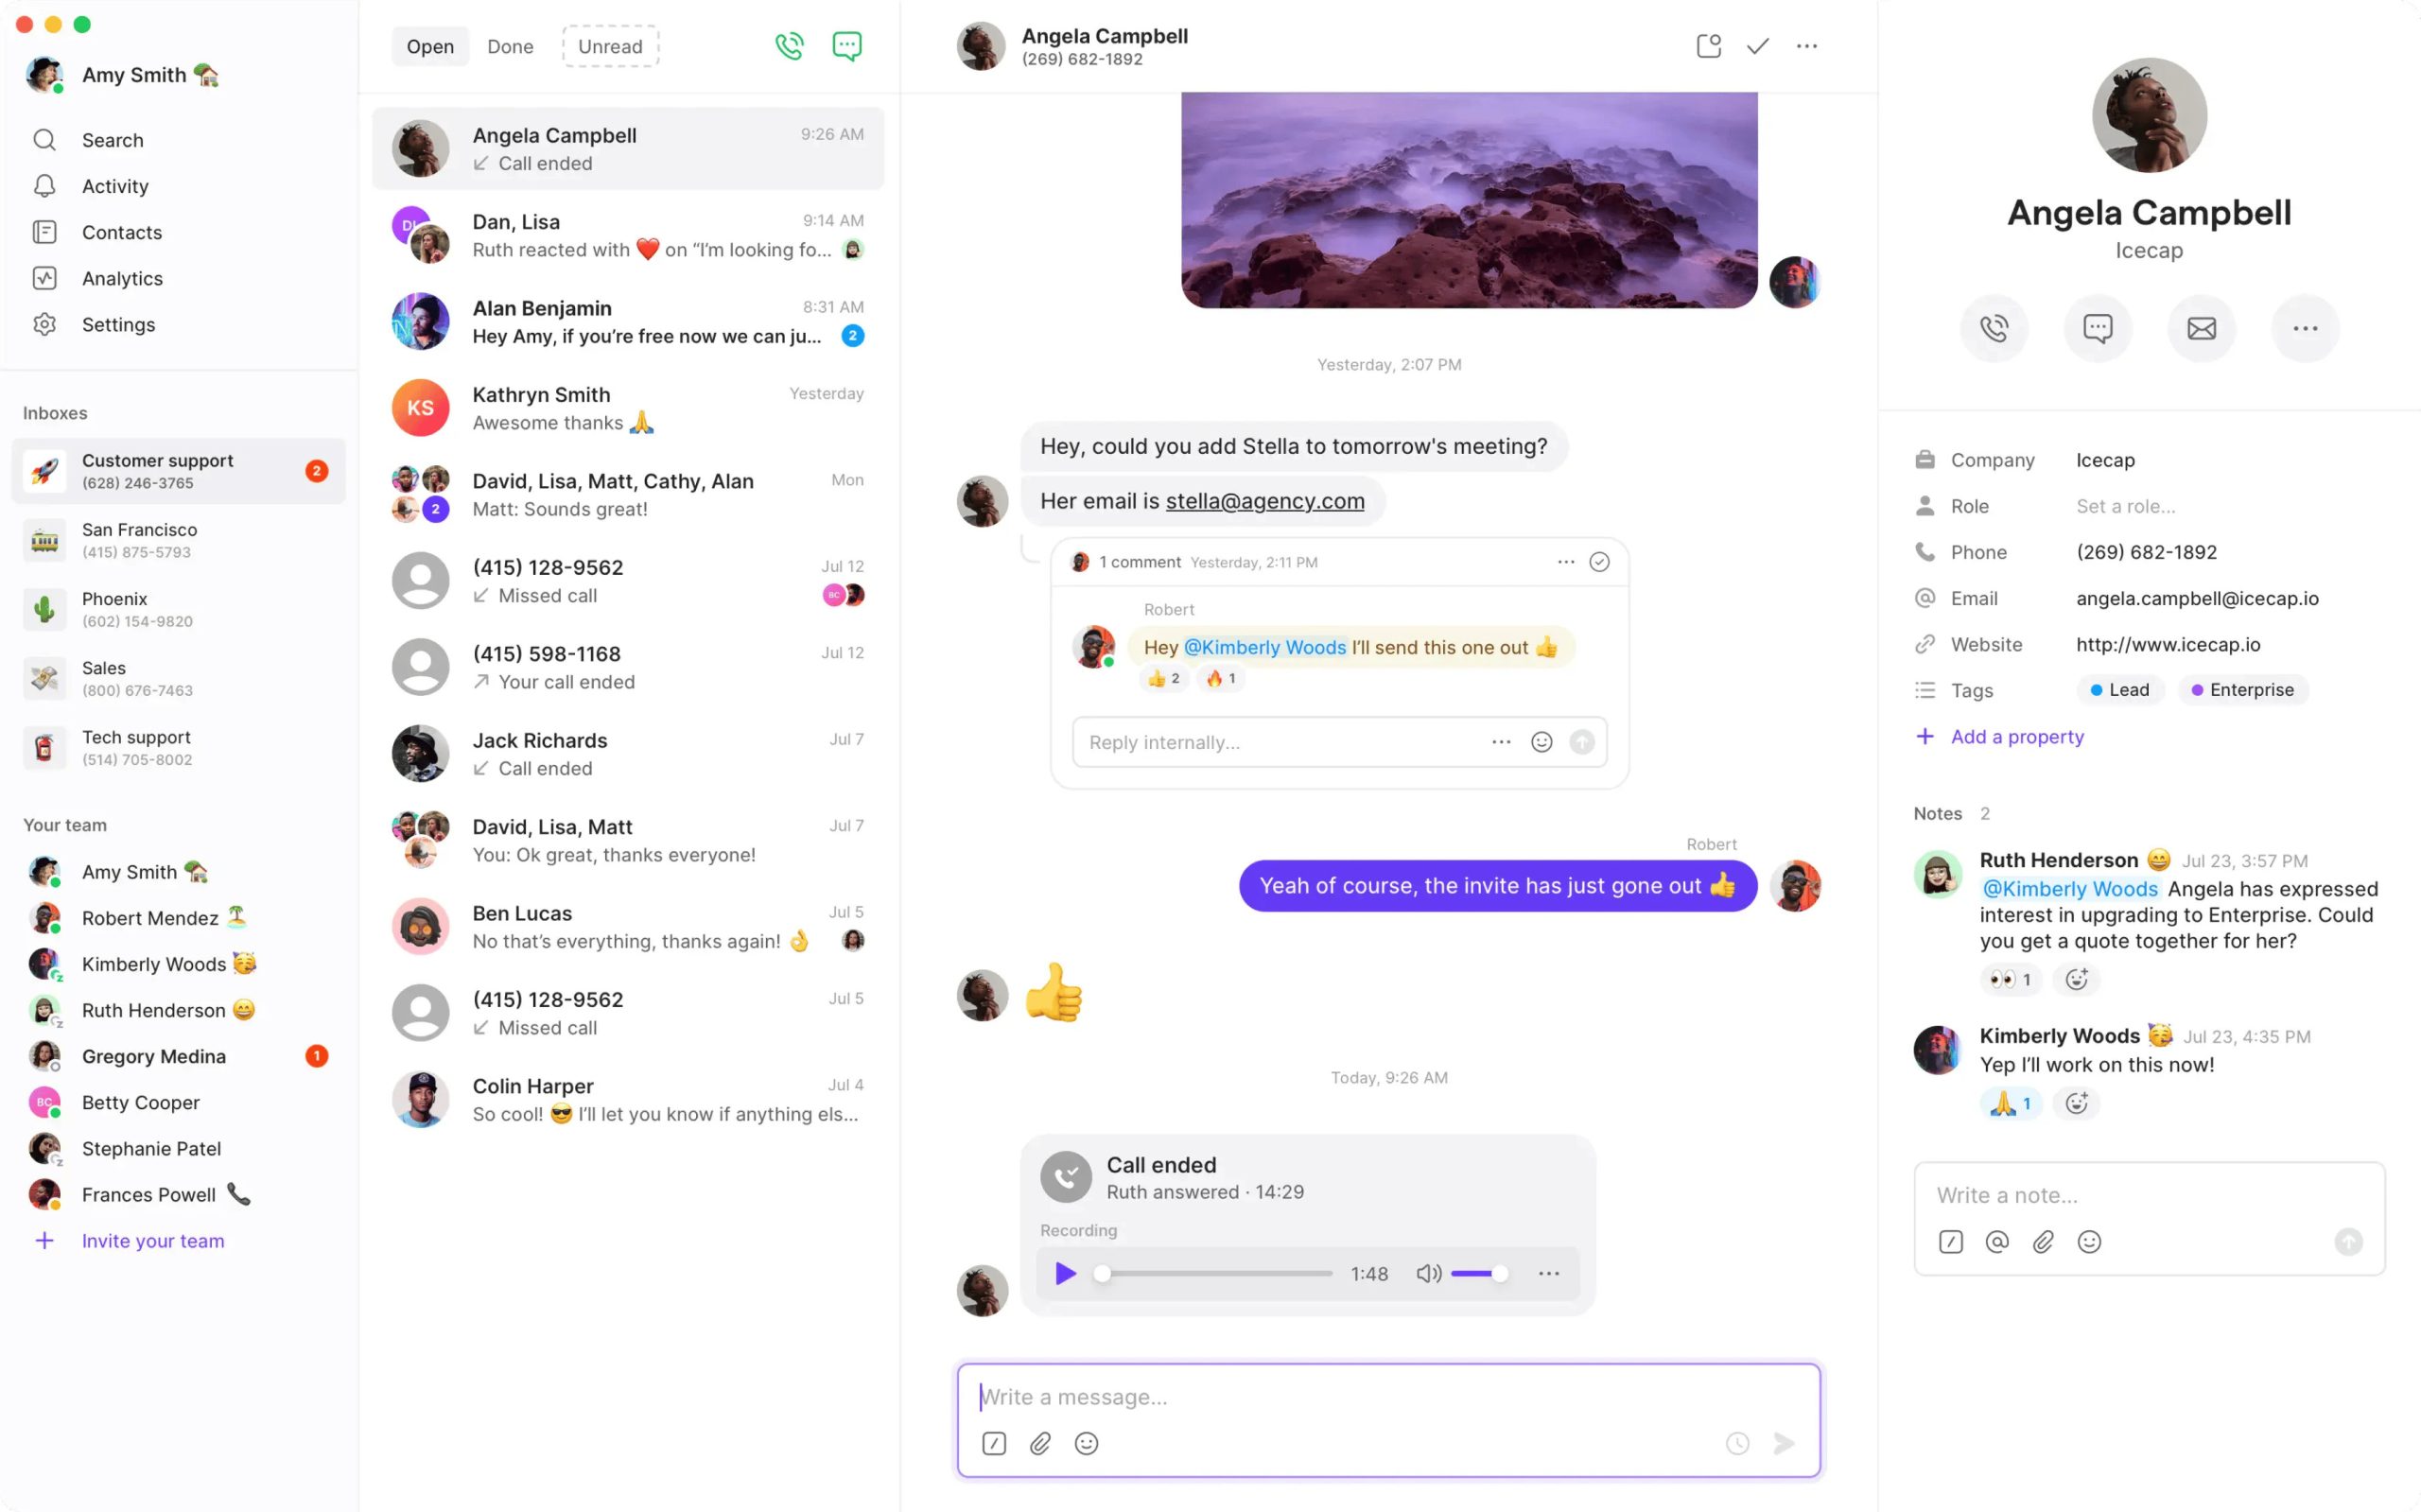Toggle the Unread filter tab

[x=610, y=45]
